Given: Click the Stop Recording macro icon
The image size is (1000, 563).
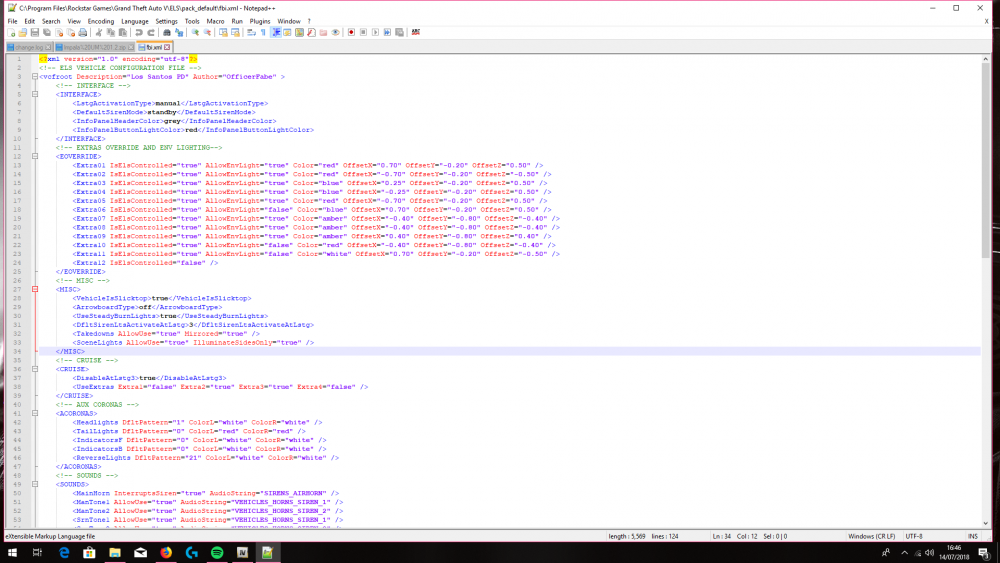Looking at the screenshot, I should tap(364, 33).
